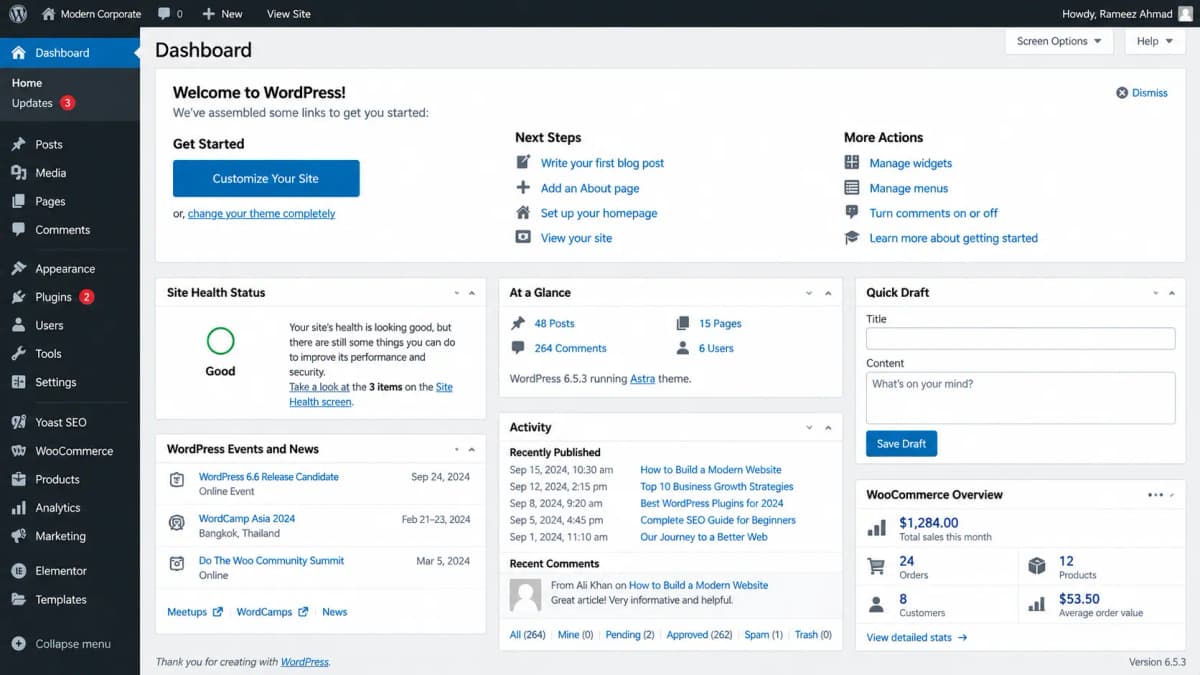
Task: Collapse the WooCommerce Overview widget
Action: click(x=1171, y=494)
